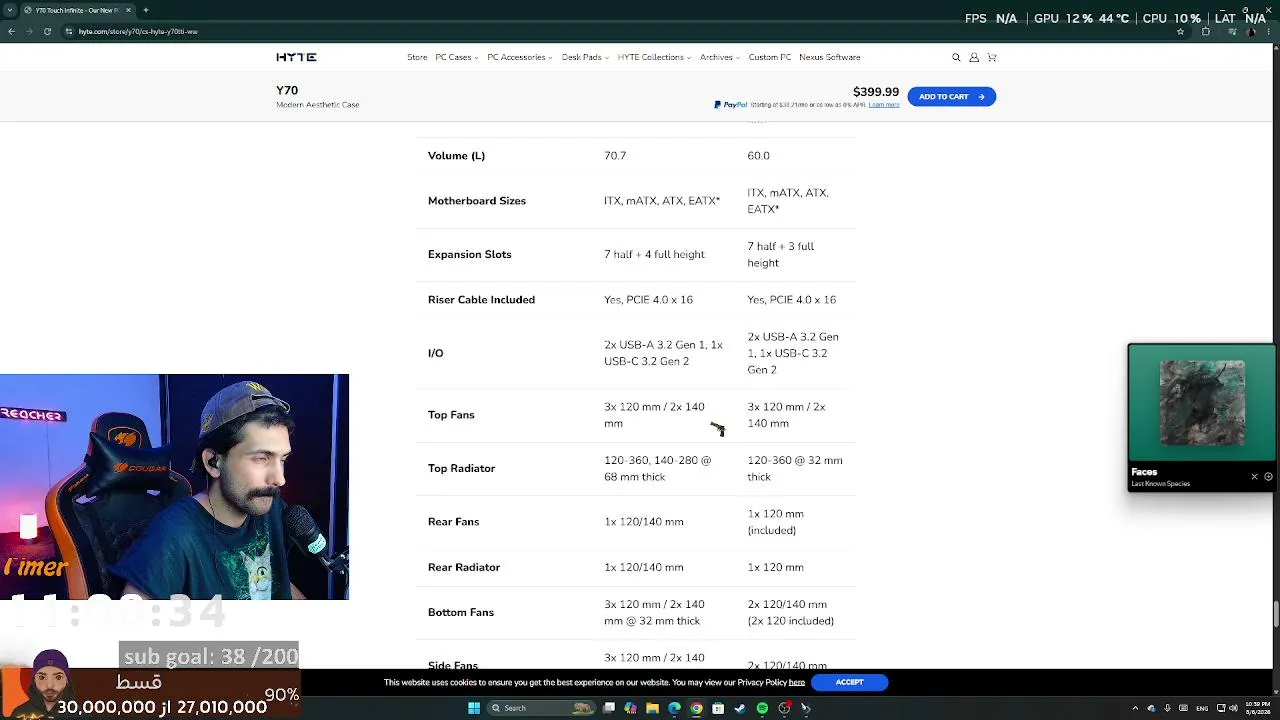Select the I/O row label
Viewport: 1280px width, 720px height.
[x=435, y=354]
